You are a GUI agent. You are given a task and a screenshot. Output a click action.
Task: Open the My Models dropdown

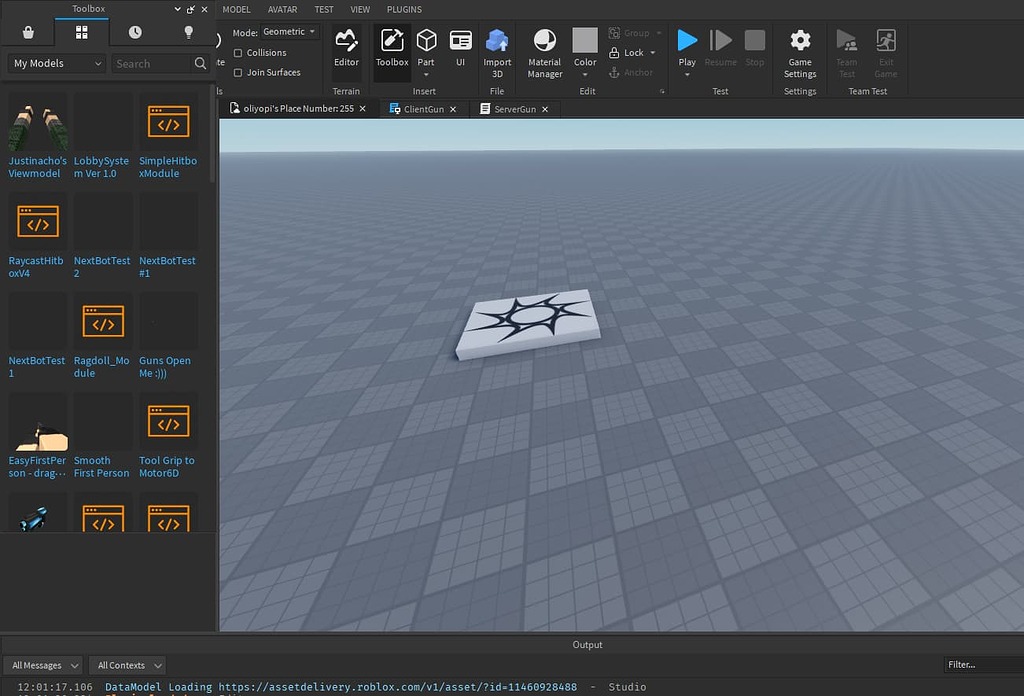point(54,63)
